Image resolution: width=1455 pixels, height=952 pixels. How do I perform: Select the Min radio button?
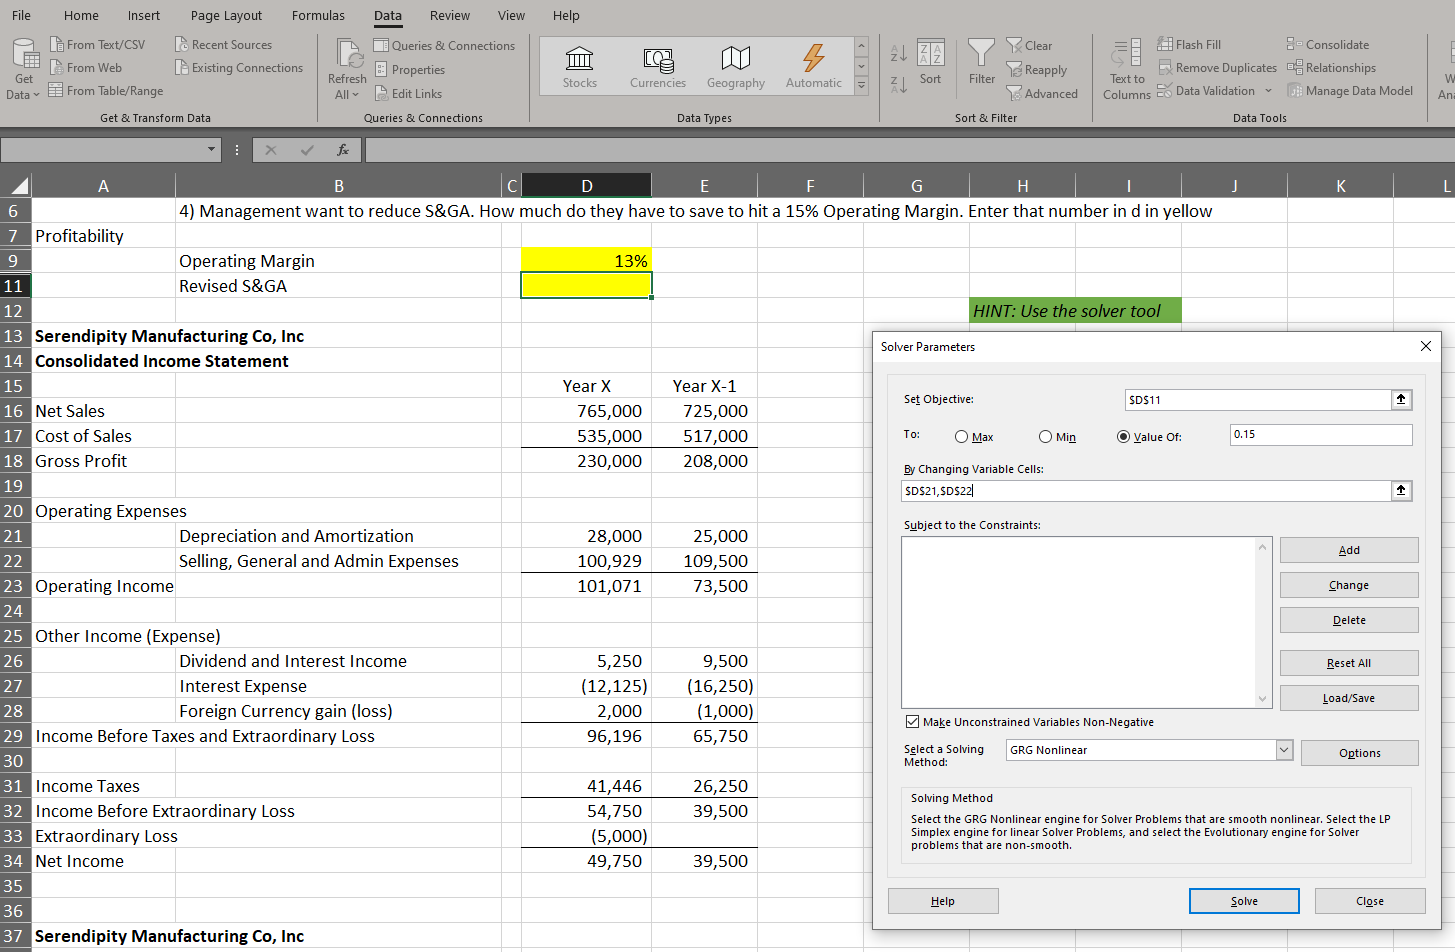coord(1045,437)
